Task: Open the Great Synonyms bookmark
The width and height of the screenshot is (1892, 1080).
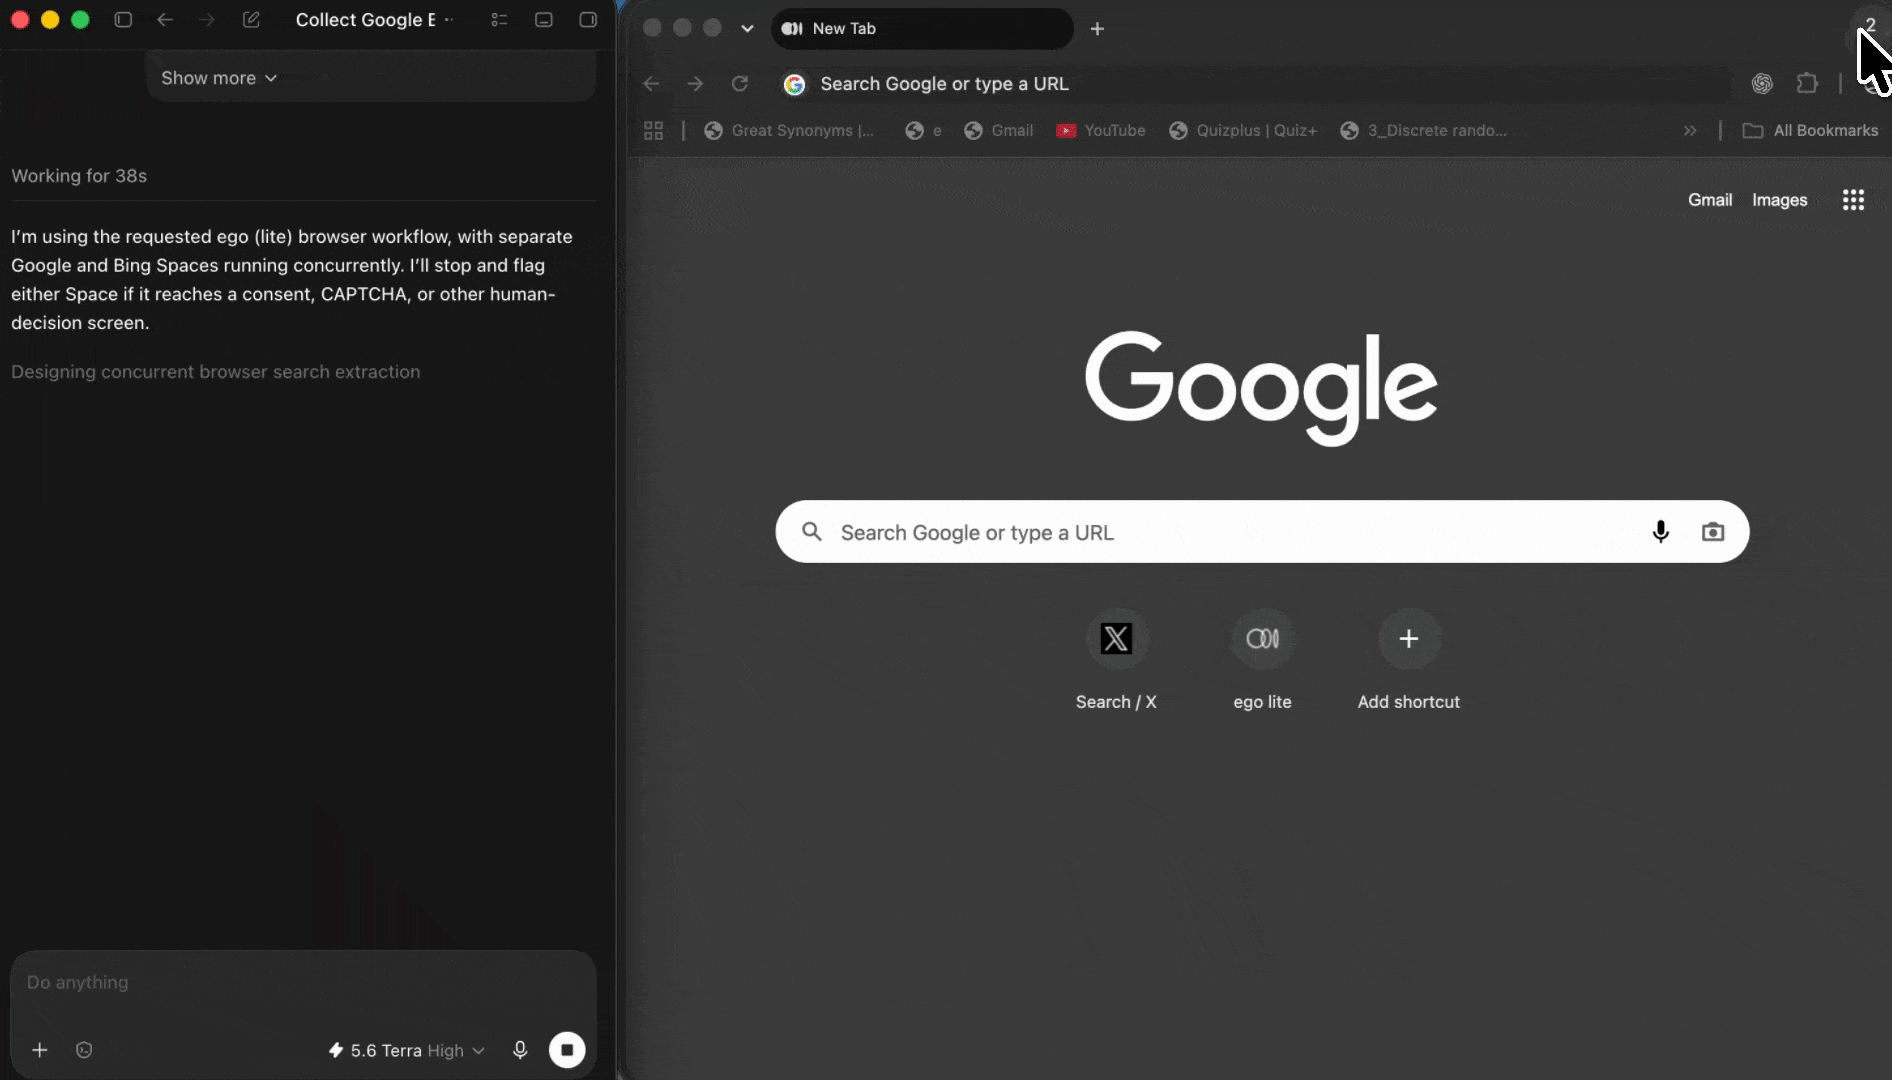Action: [x=789, y=131]
